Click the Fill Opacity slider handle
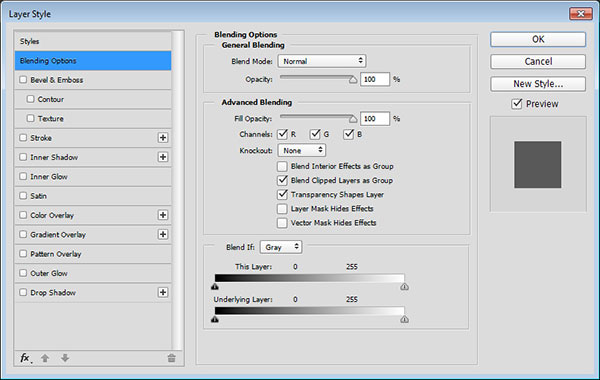 pos(353,119)
